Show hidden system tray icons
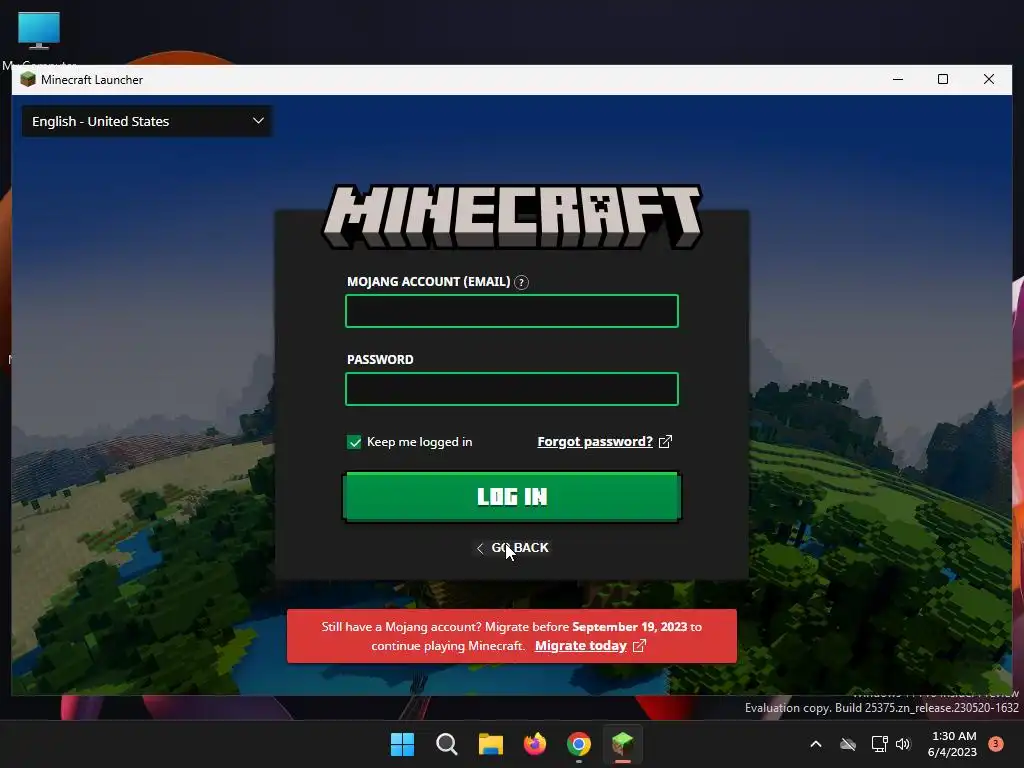 (x=816, y=744)
